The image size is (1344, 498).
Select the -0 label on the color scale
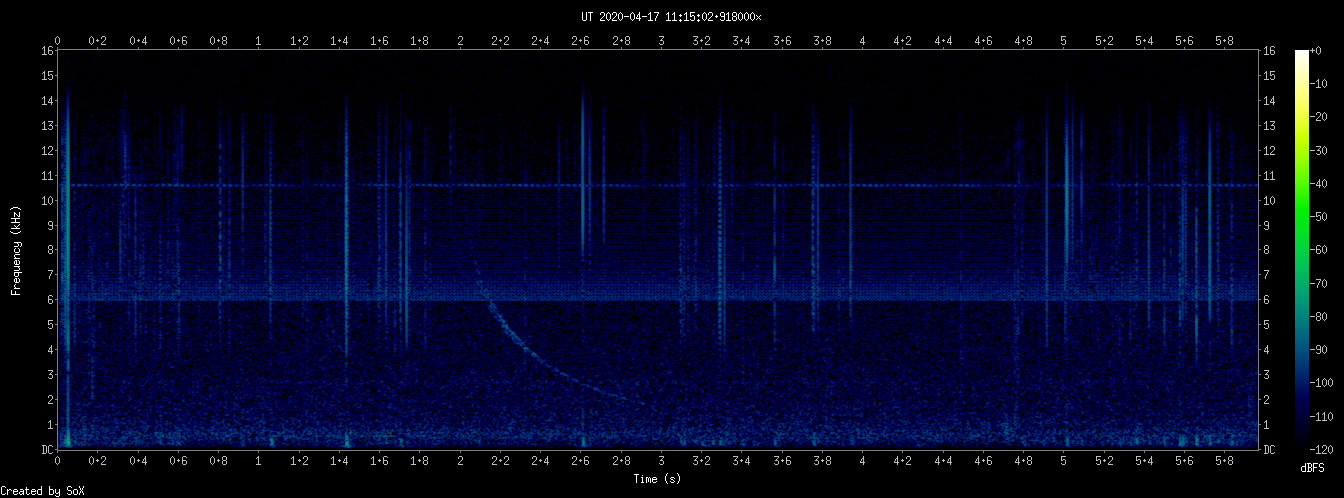1314,51
